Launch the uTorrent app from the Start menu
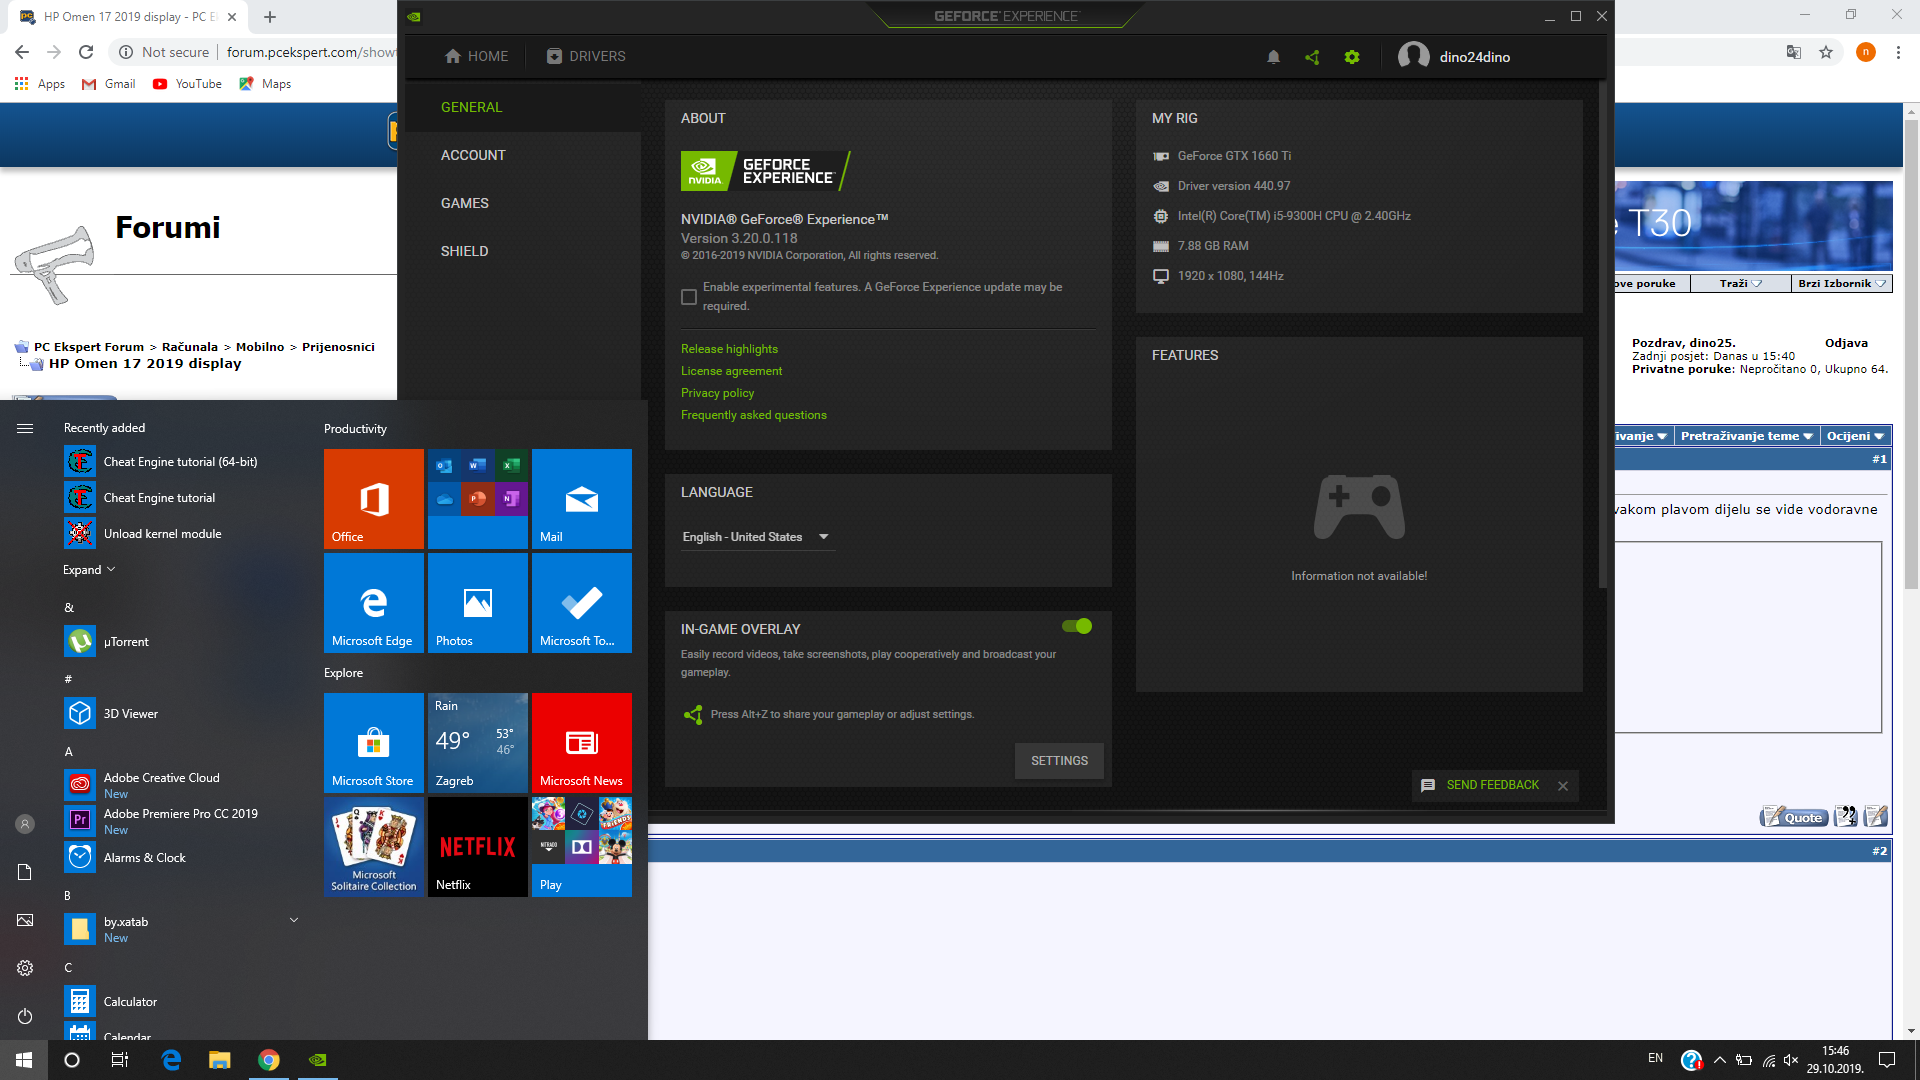 [x=126, y=642]
